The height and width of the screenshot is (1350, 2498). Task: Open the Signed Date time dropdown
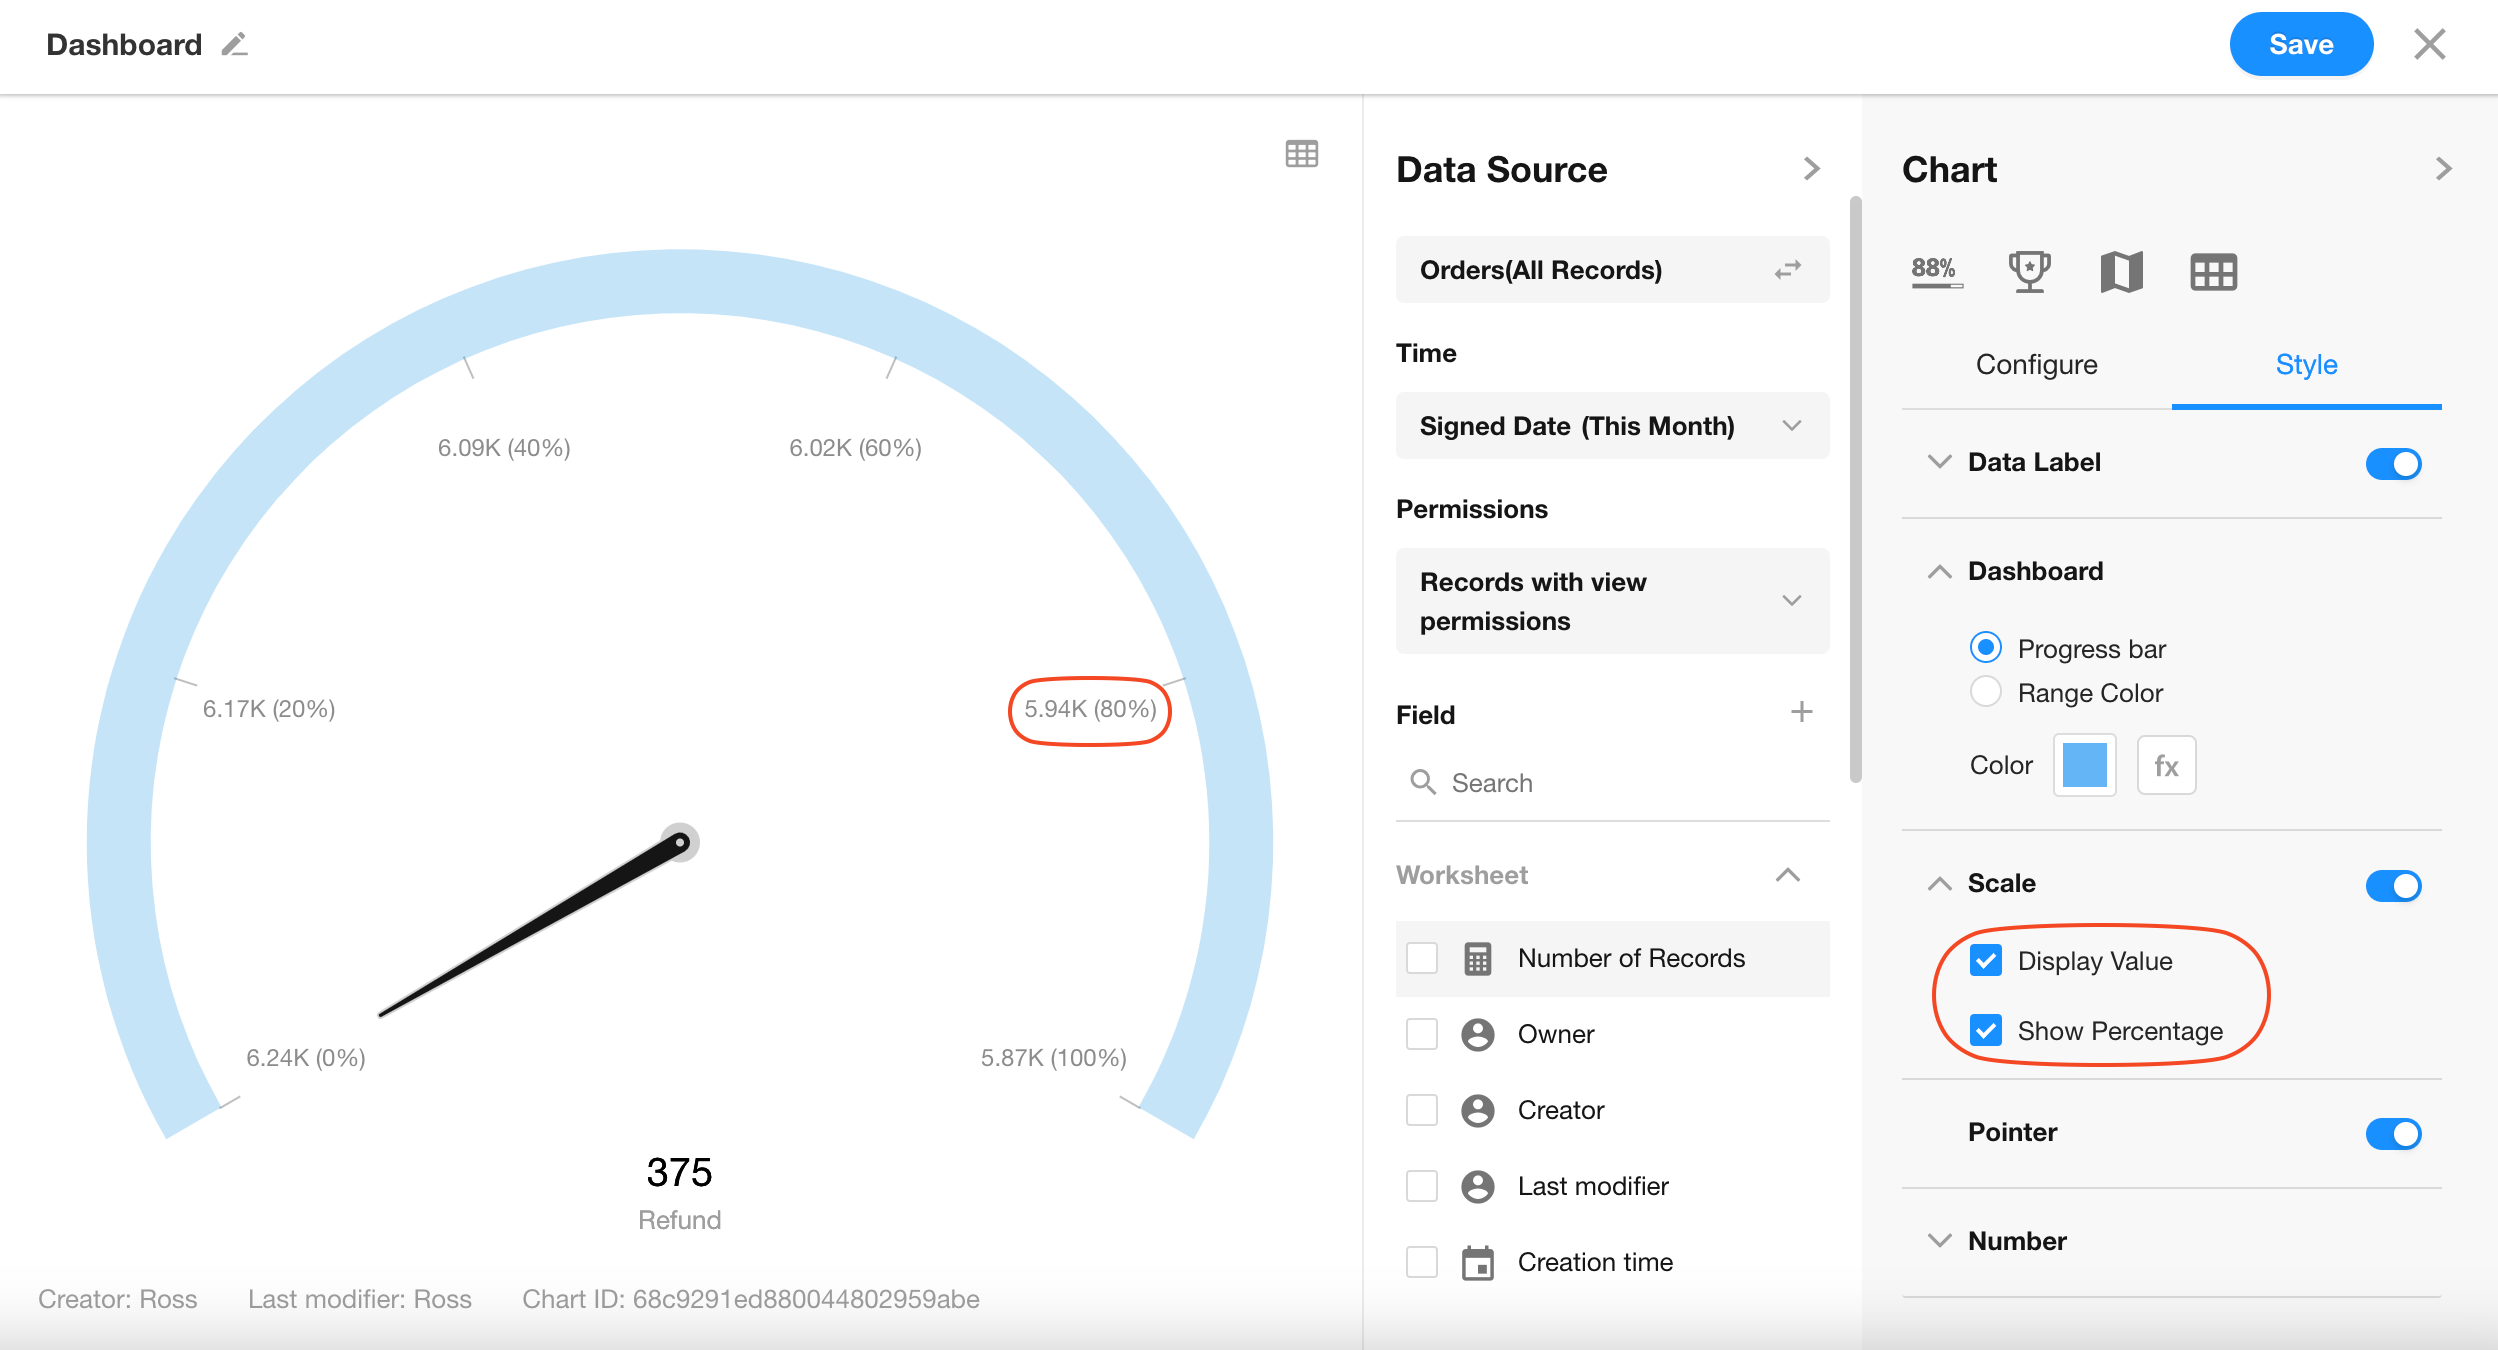click(1612, 426)
